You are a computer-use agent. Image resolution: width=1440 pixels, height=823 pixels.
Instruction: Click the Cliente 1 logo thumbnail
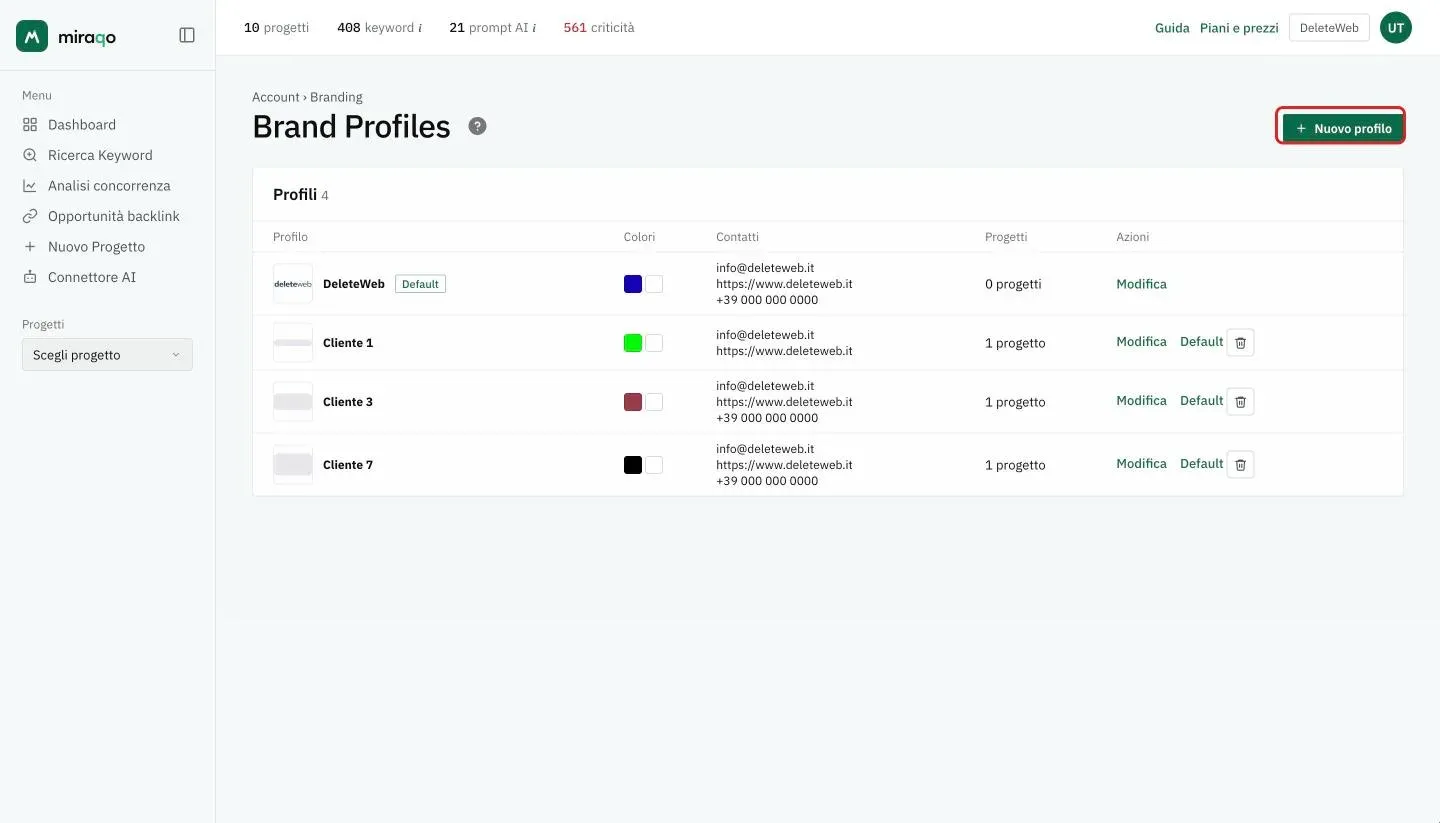coord(293,343)
